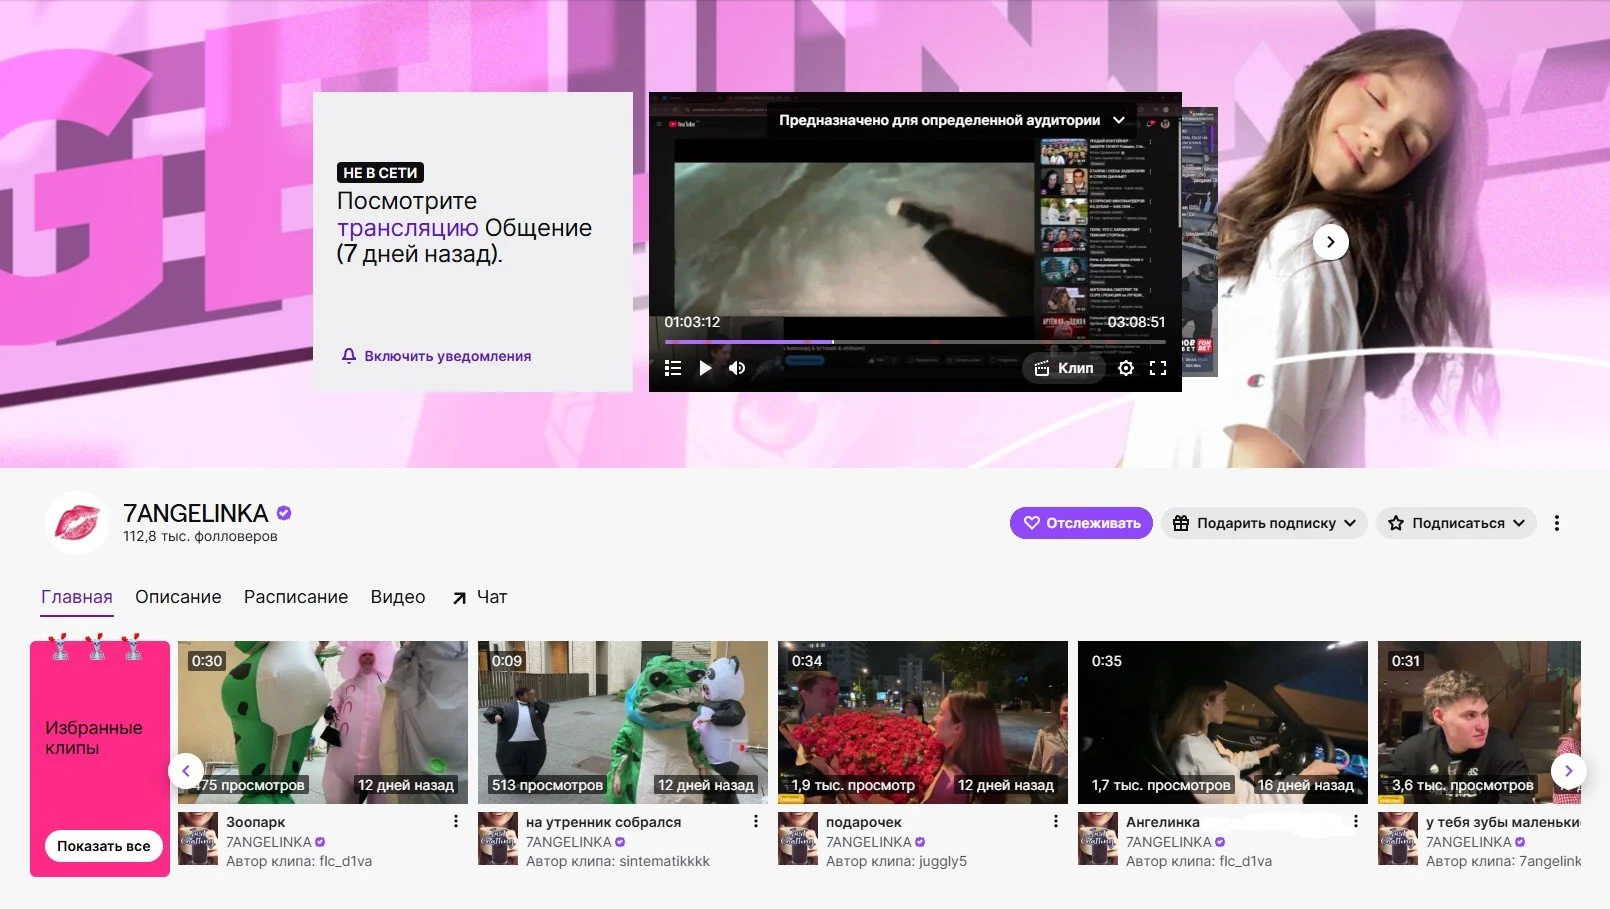Image resolution: width=1610 pixels, height=909 pixels.
Task: Switch to the Расписание tab
Action: 296,597
